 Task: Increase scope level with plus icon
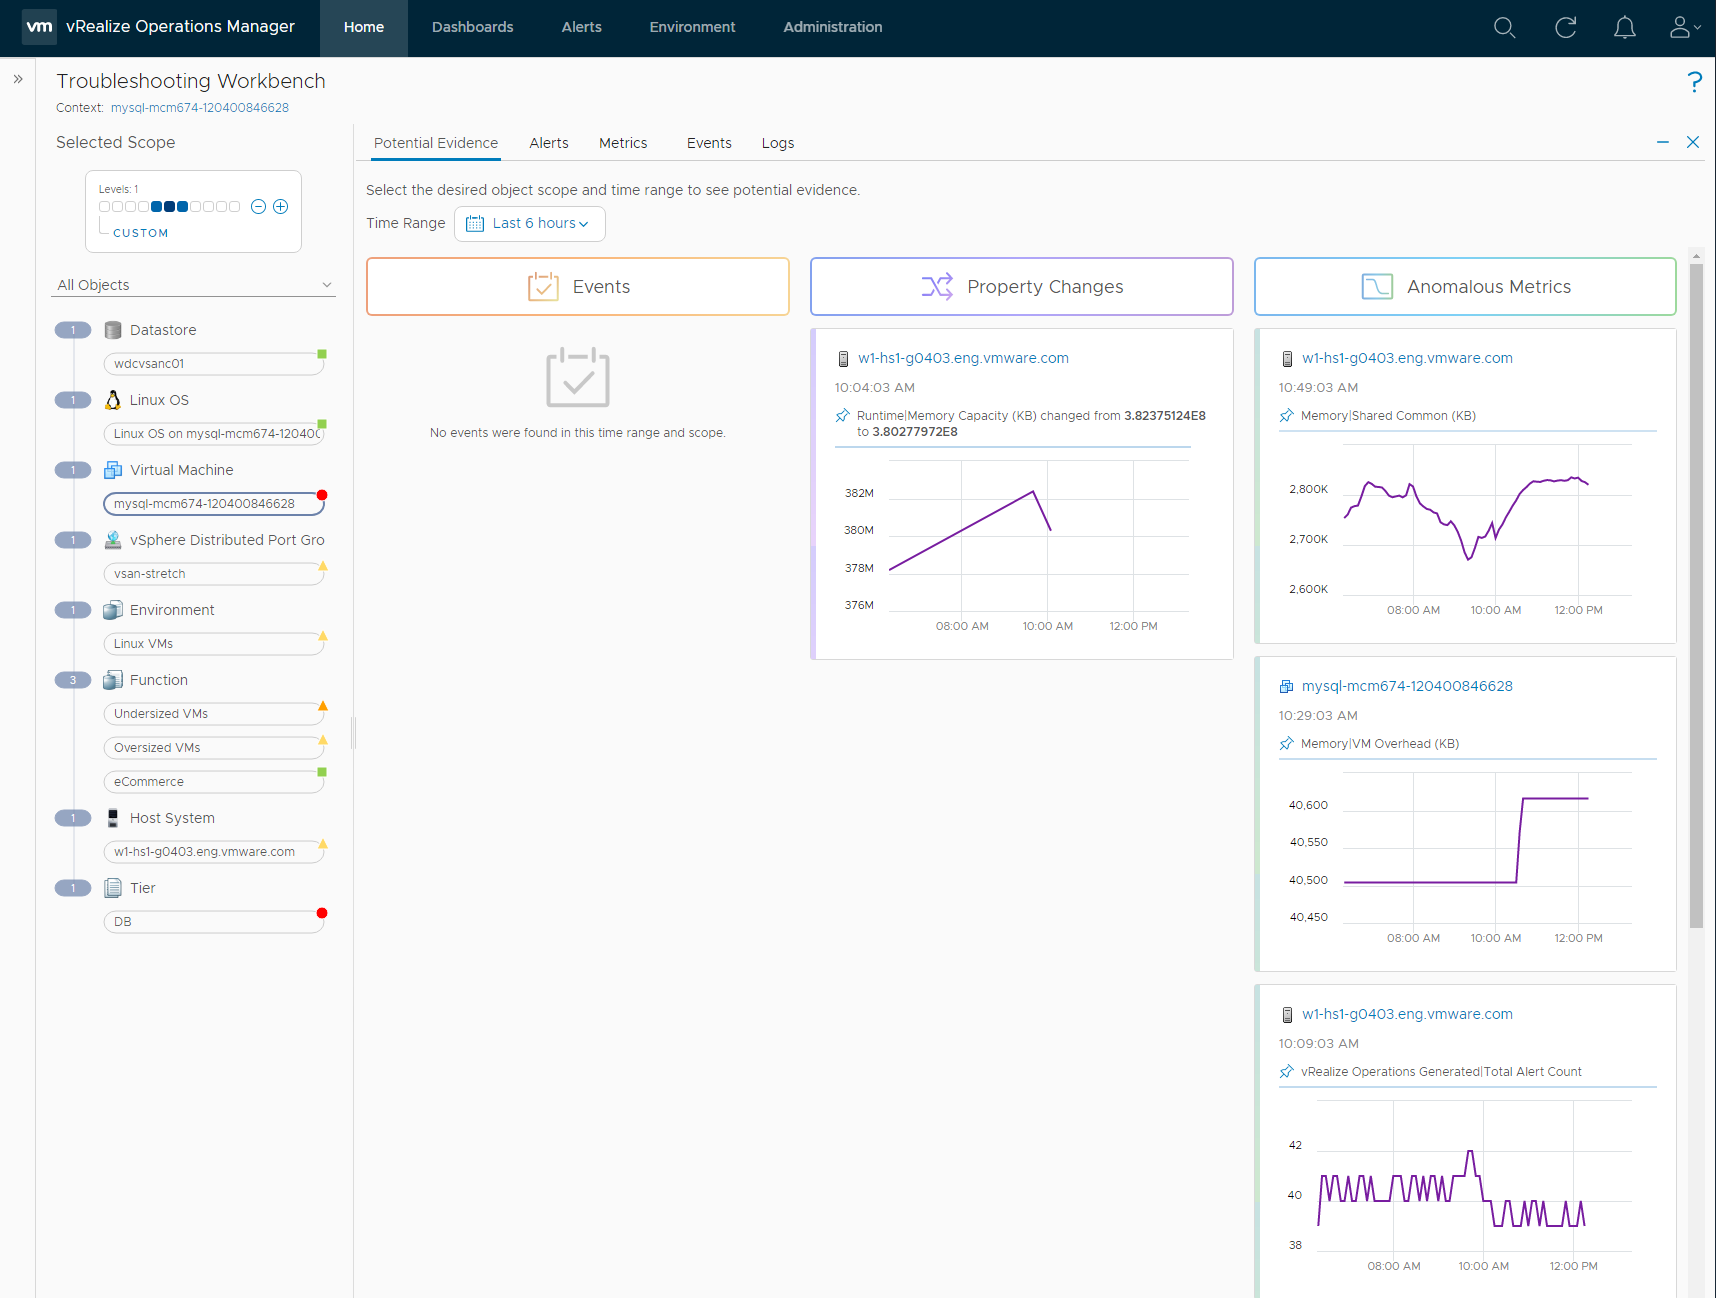[281, 207]
